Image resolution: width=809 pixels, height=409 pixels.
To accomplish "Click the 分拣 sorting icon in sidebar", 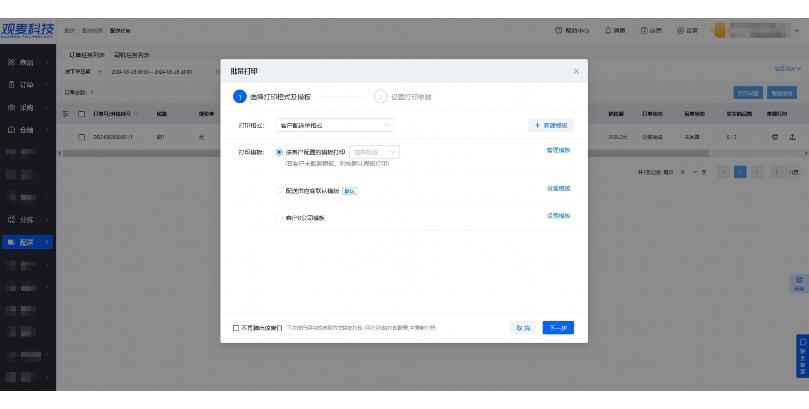I will 11,220.
